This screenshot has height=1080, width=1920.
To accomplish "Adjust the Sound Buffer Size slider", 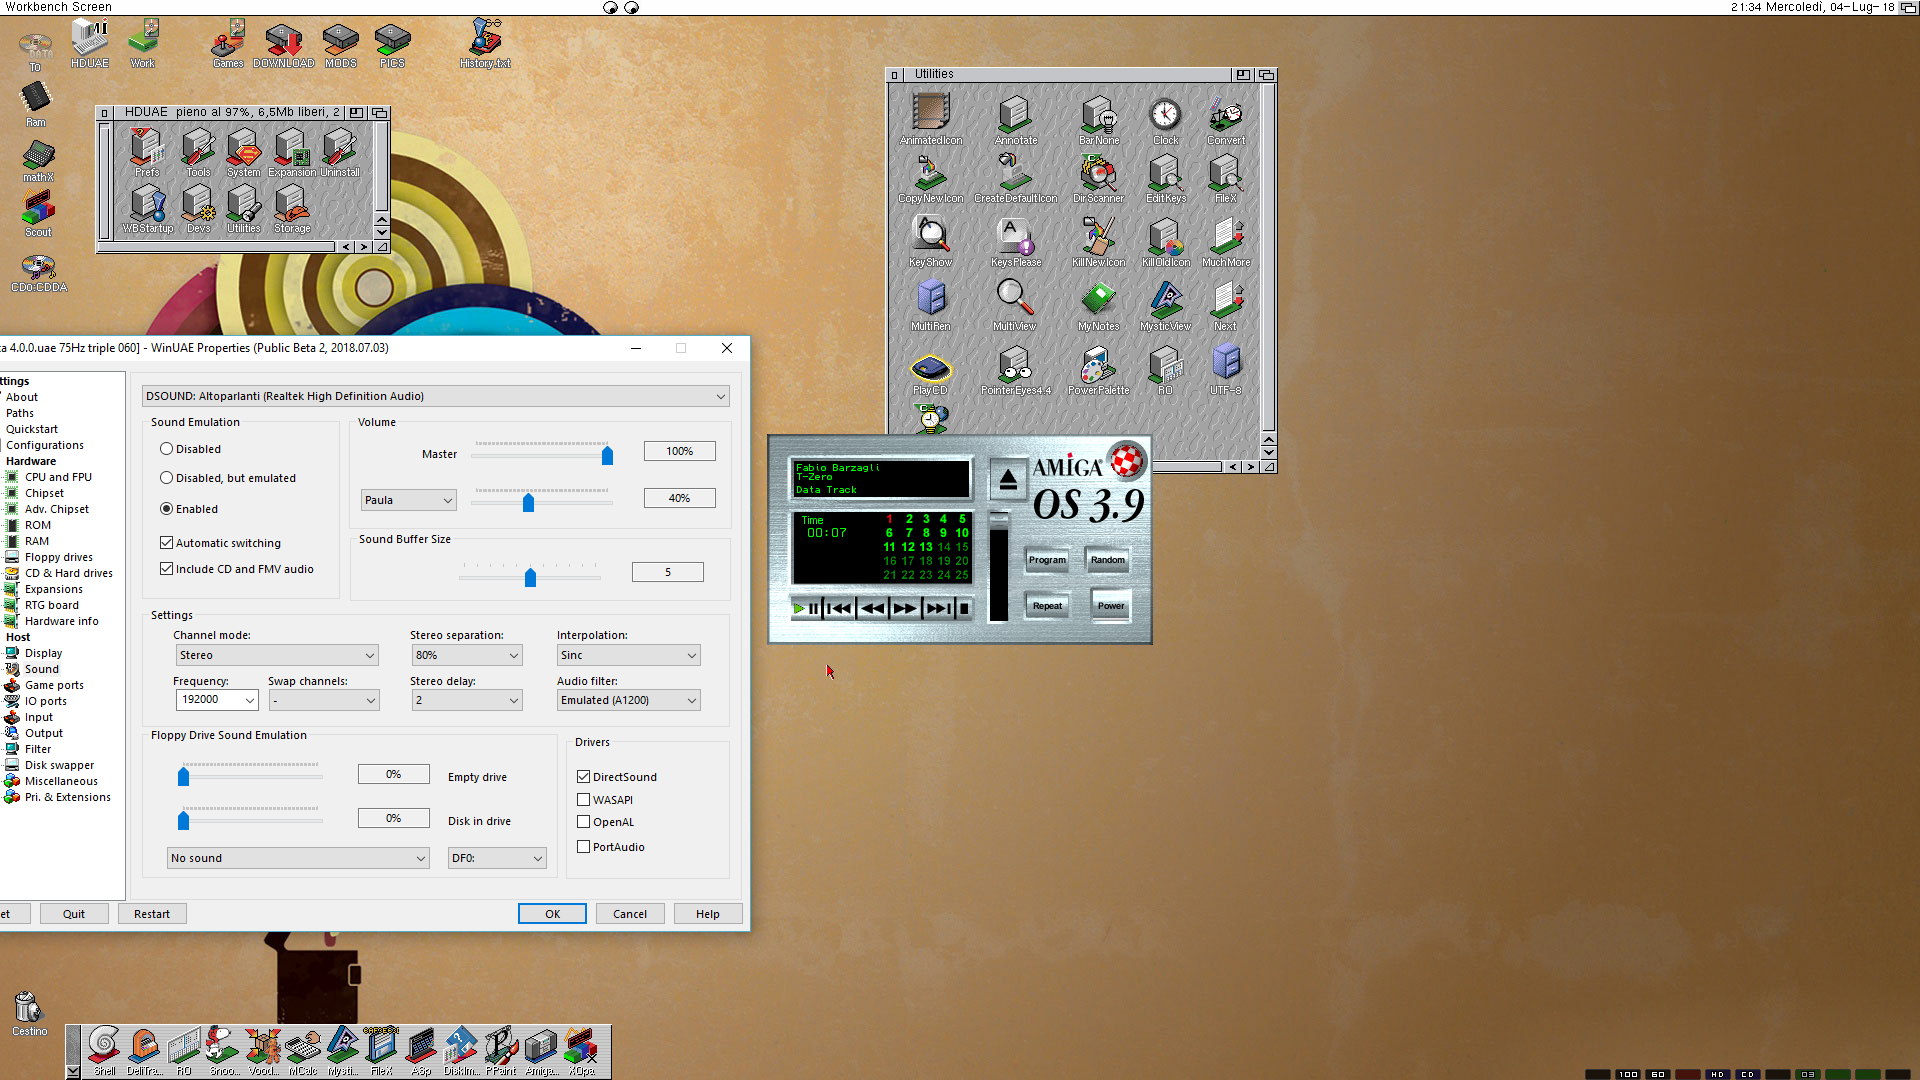I will click(x=530, y=577).
